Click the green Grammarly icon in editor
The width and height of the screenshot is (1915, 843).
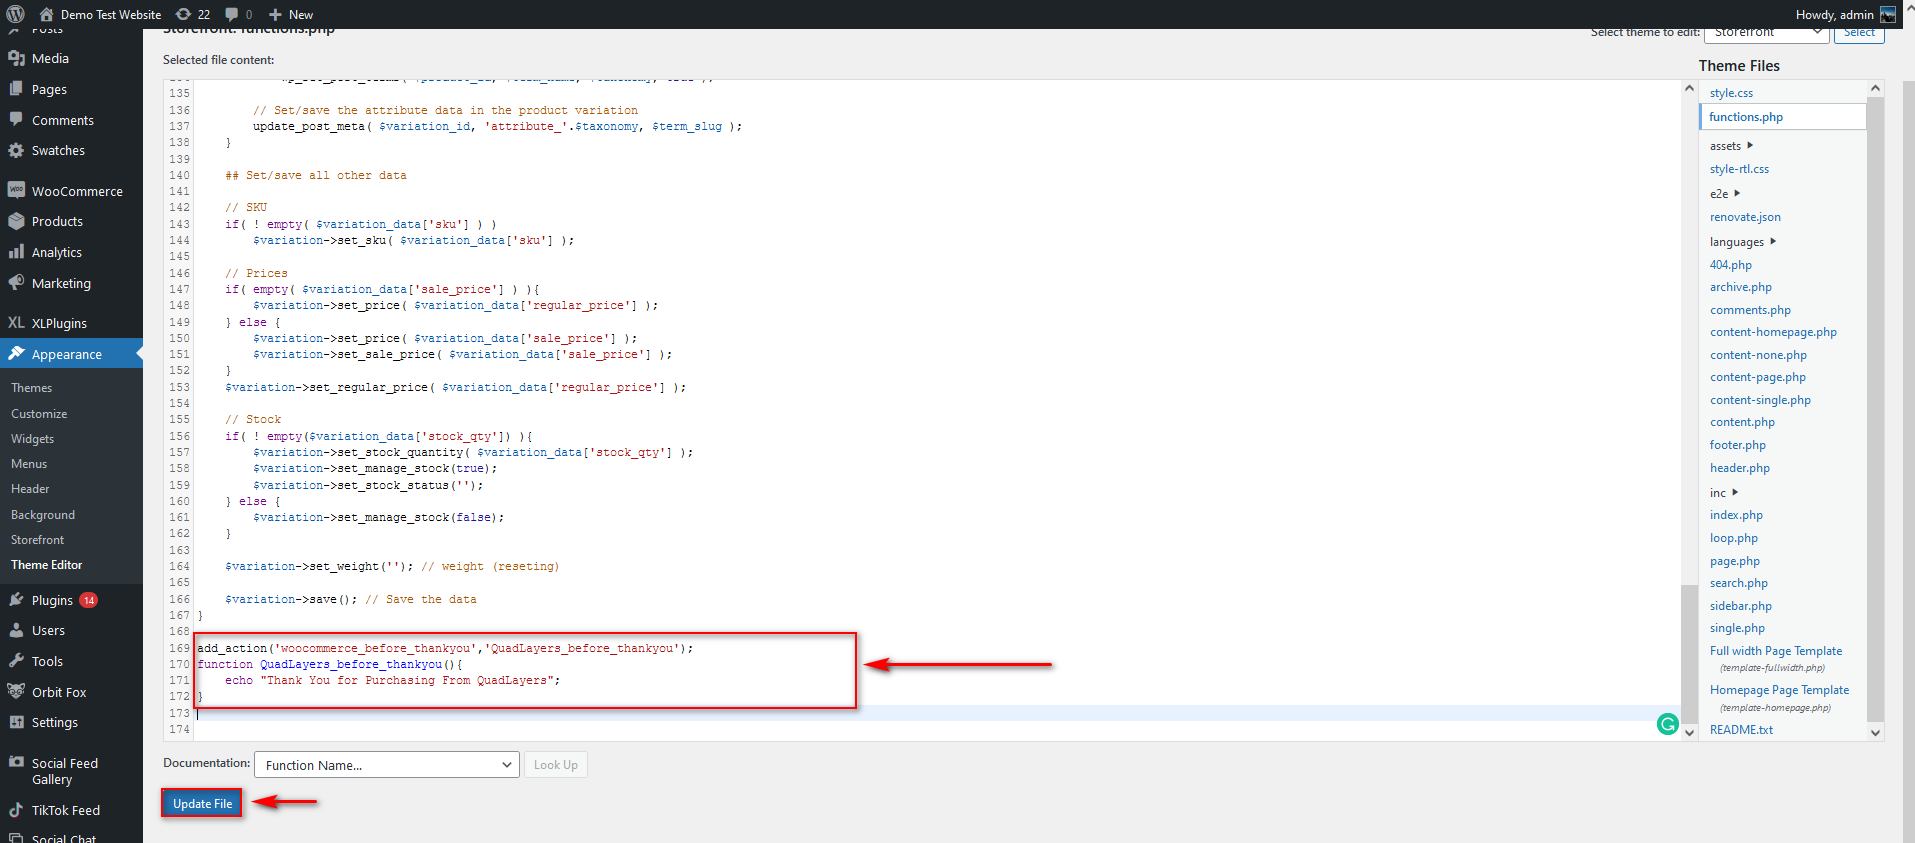(1667, 724)
